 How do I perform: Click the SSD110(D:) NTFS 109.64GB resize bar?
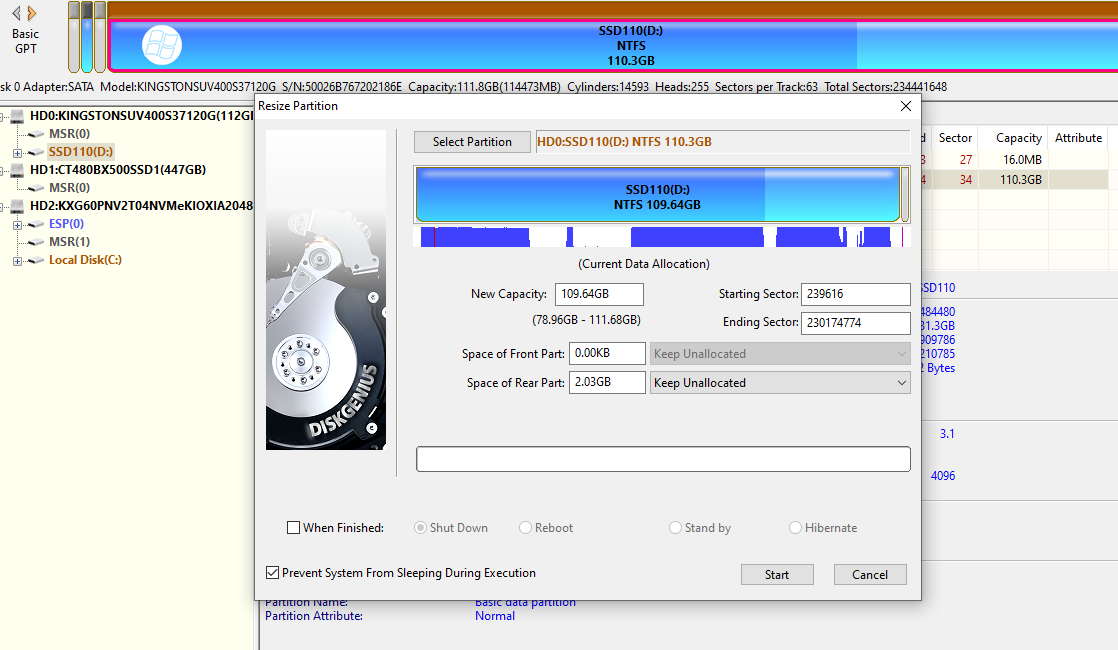click(657, 195)
